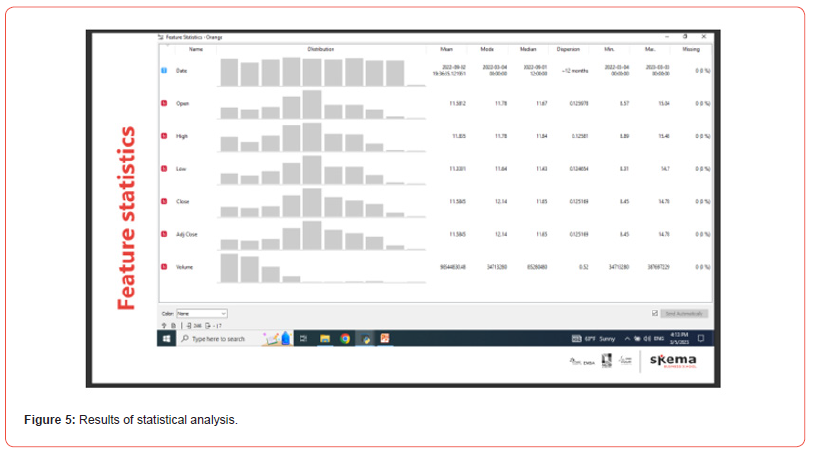Image resolution: width=819 pixels, height=454 pixels.
Task: Click the missing percentage in the Low row
Action: click(x=702, y=169)
